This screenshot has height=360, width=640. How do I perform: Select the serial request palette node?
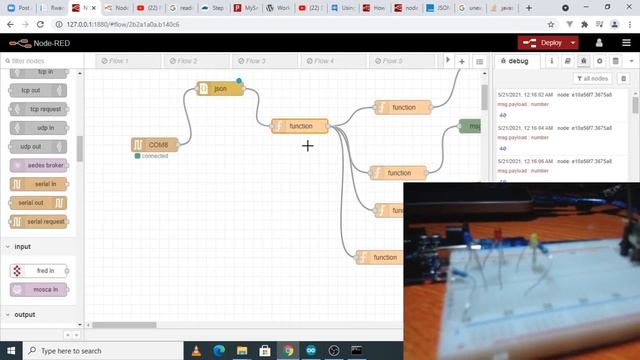click(x=38, y=222)
